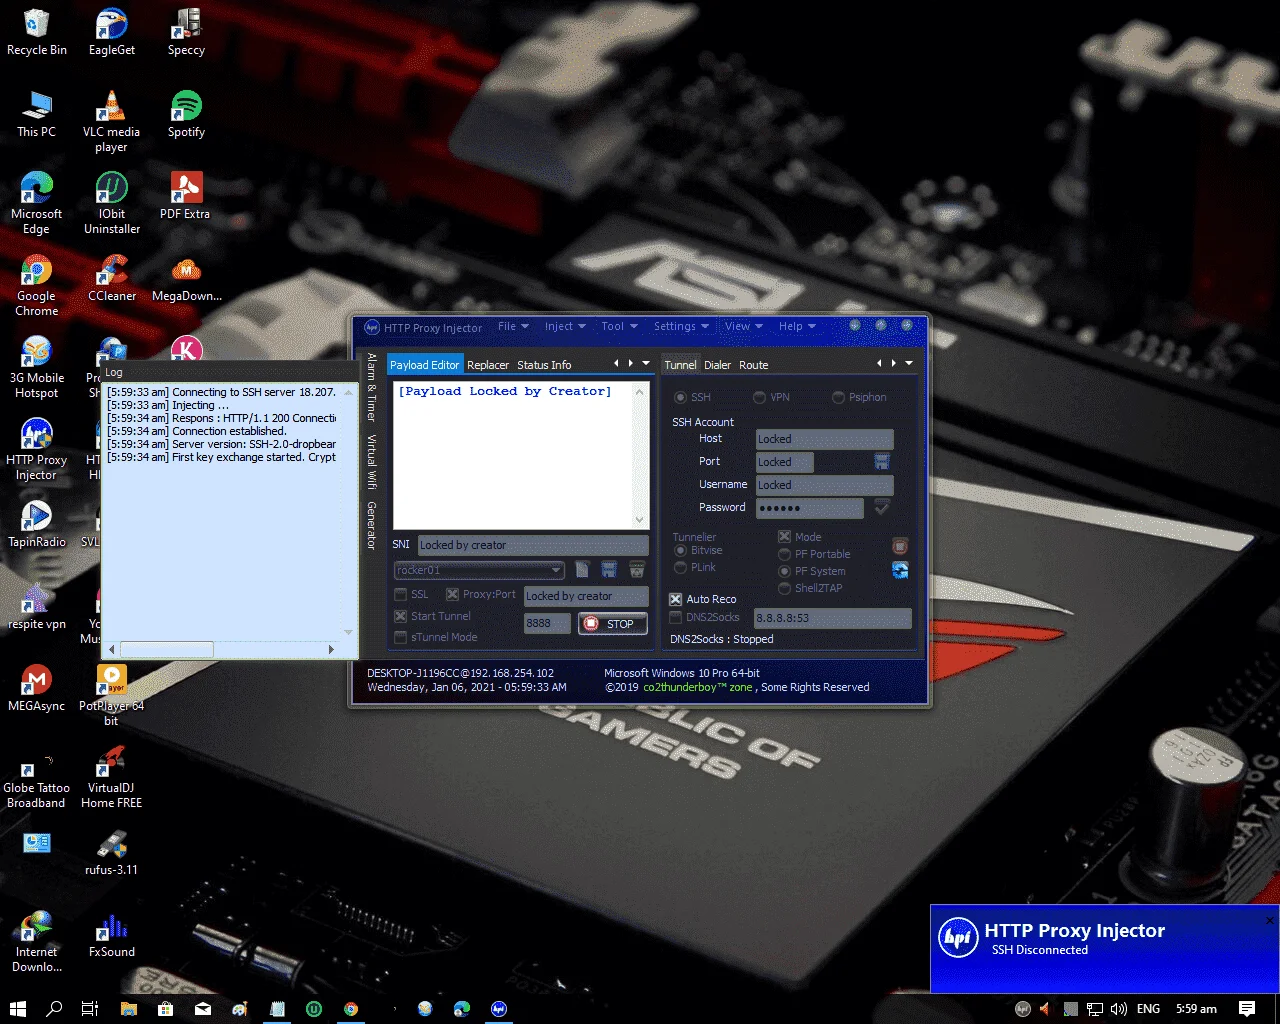Select the PLink tunneller radio button

(x=681, y=567)
